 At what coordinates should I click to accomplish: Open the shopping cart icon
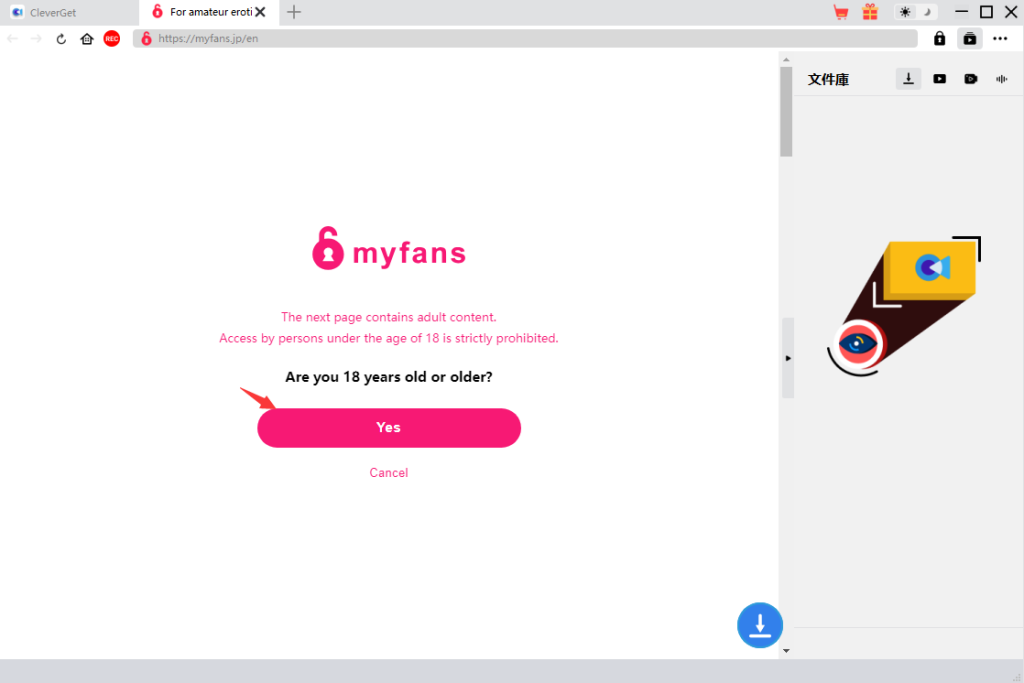(x=841, y=12)
